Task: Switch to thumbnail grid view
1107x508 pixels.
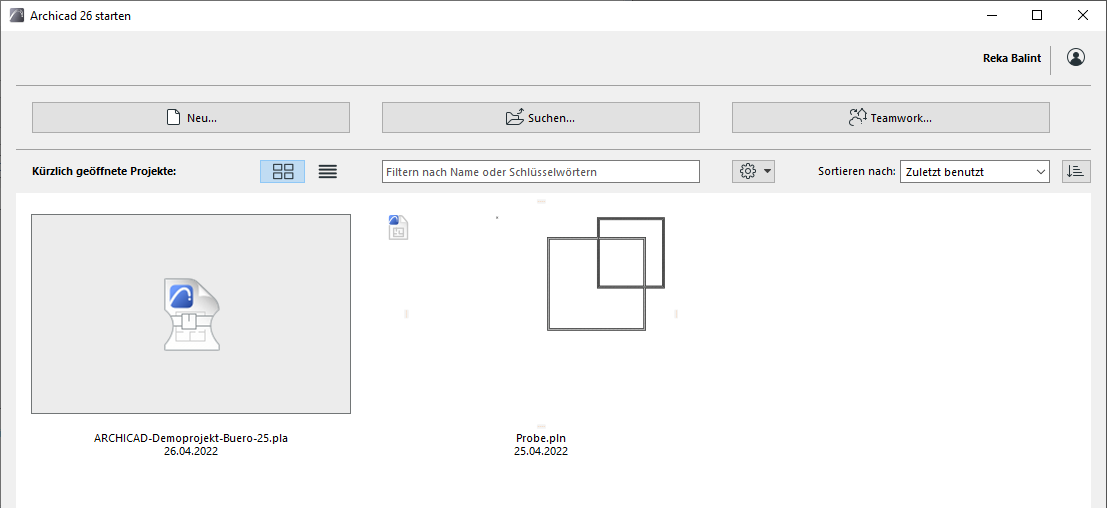Action: tap(282, 171)
